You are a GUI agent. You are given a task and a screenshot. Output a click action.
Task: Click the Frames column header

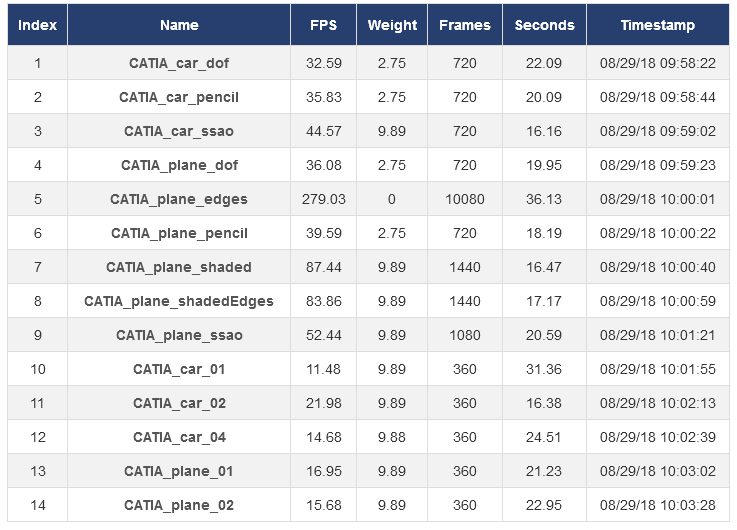click(465, 25)
